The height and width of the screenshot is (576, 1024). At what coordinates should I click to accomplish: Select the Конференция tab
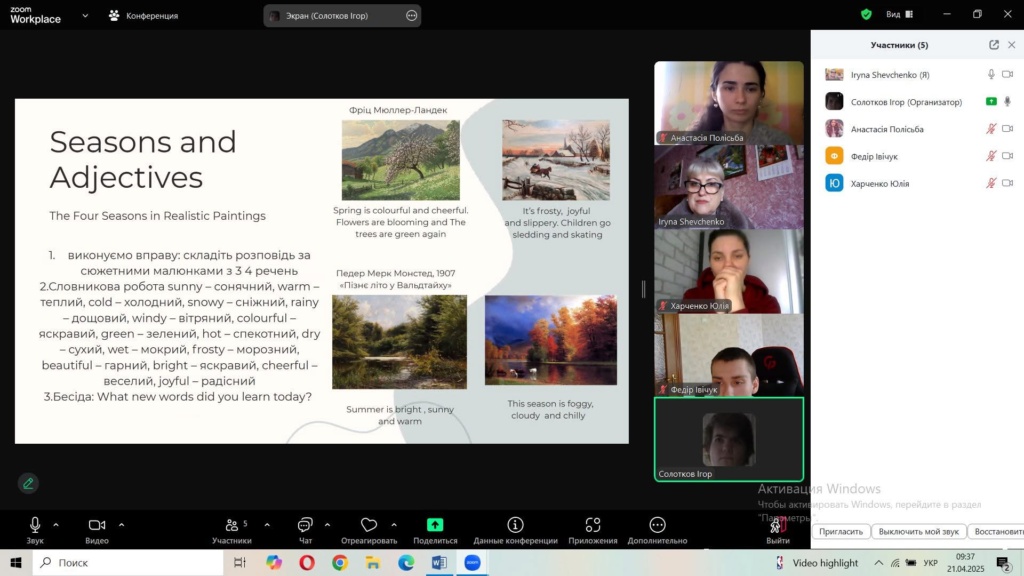144,16
